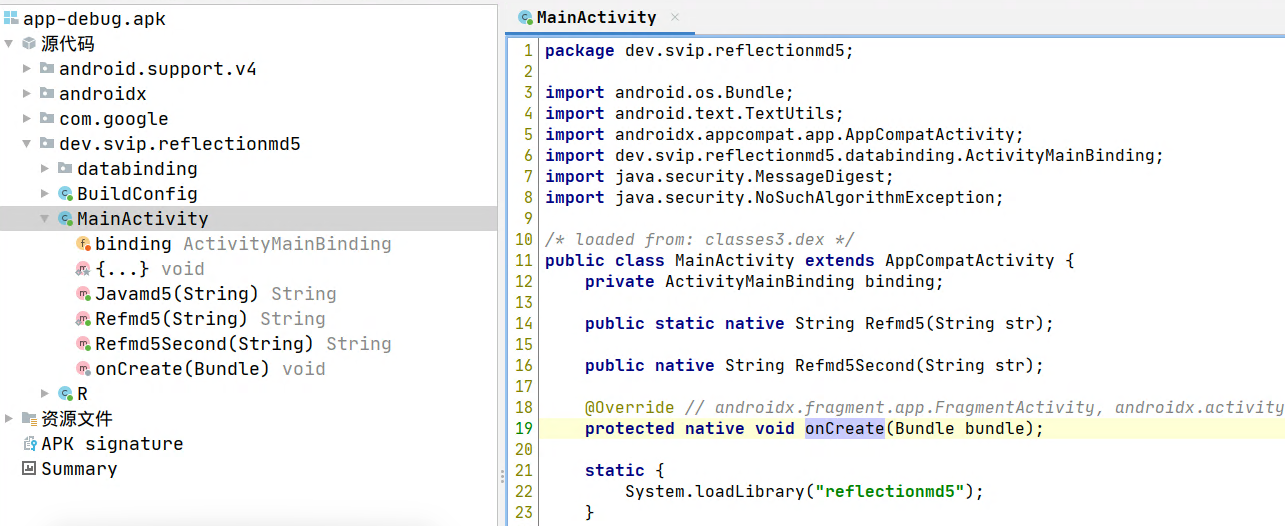Click the MainActivity class icon in tree
This screenshot has width=1285, height=526.
[65, 219]
